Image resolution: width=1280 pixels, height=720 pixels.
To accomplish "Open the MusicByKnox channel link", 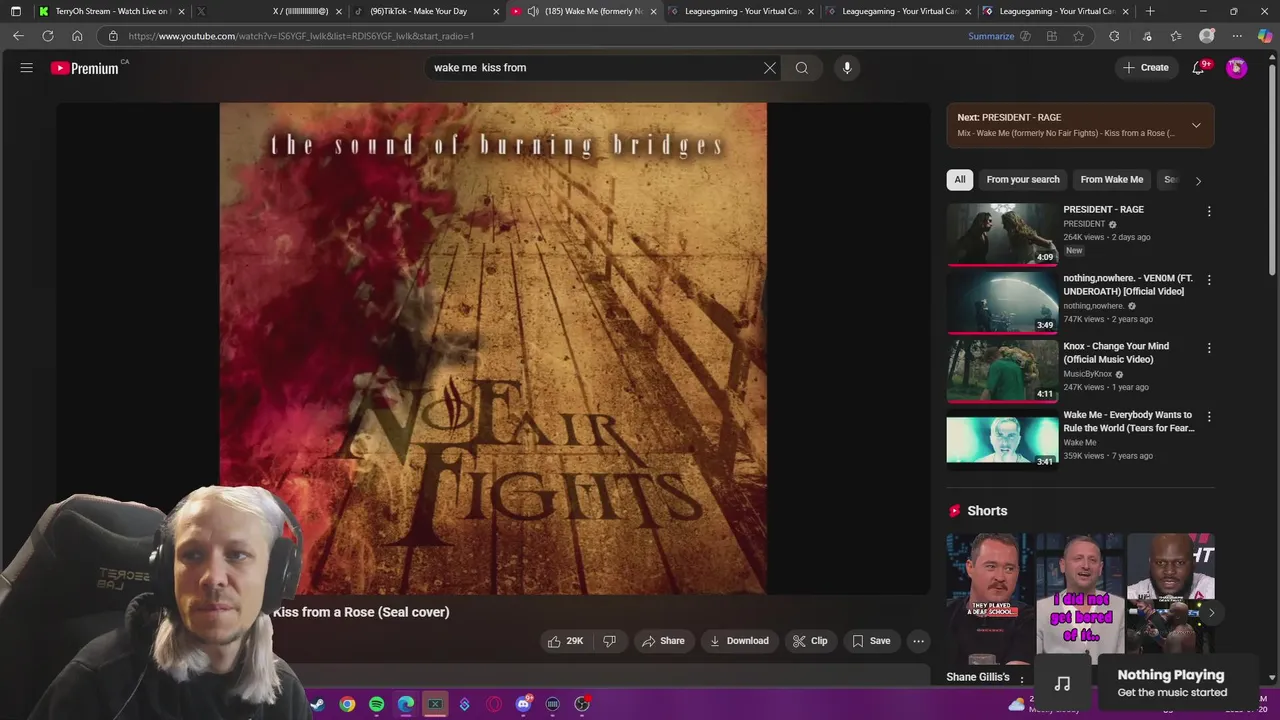I will (1088, 374).
